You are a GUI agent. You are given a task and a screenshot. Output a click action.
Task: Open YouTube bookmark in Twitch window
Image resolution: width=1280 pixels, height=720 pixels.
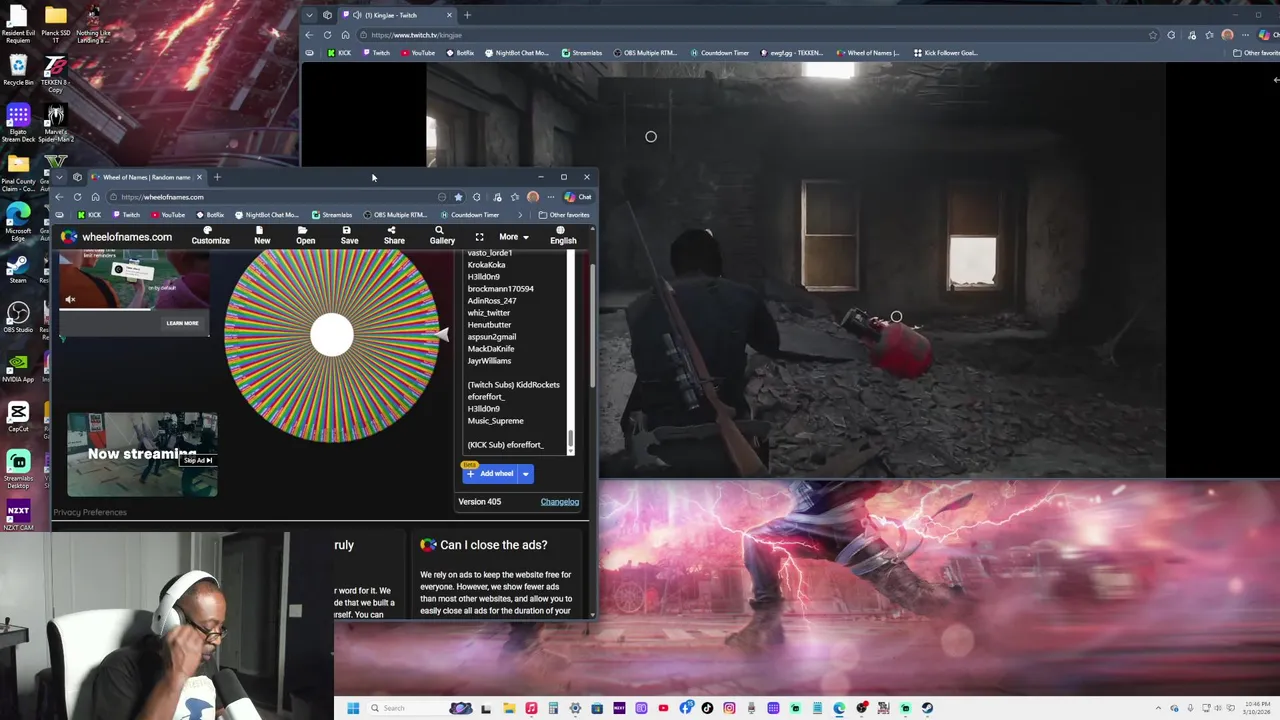click(x=417, y=53)
